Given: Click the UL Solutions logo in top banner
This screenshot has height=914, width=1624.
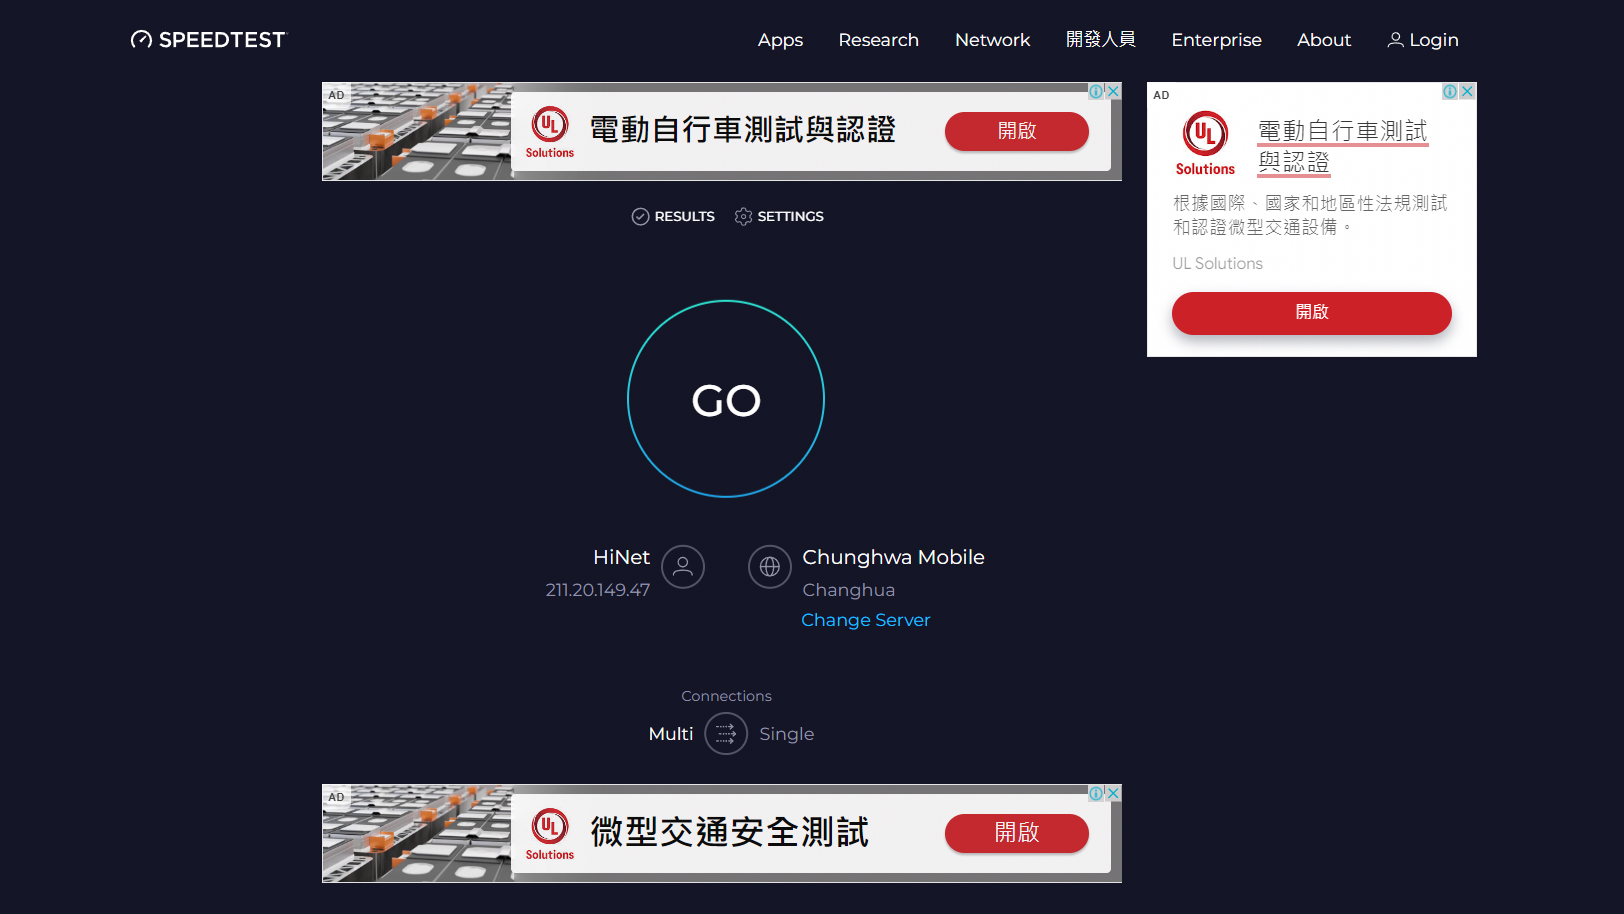Looking at the screenshot, I should point(550,132).
